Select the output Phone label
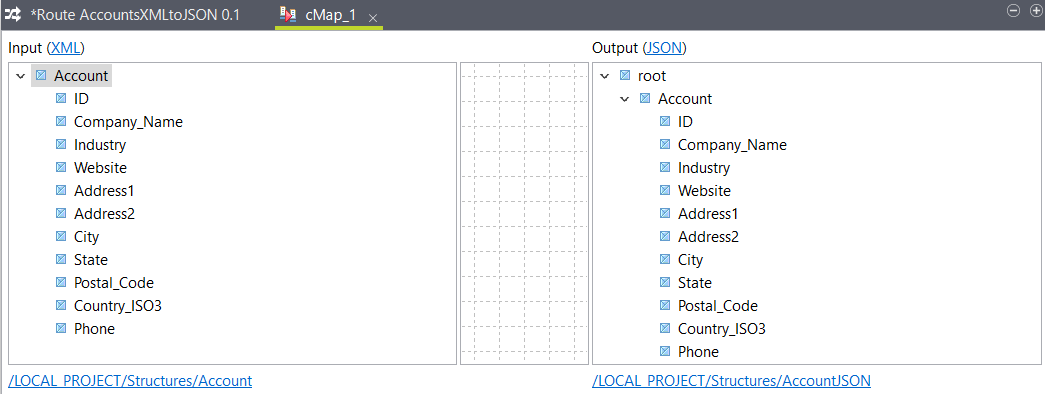This screenshot has height=394, width=1045. (698, 352)
